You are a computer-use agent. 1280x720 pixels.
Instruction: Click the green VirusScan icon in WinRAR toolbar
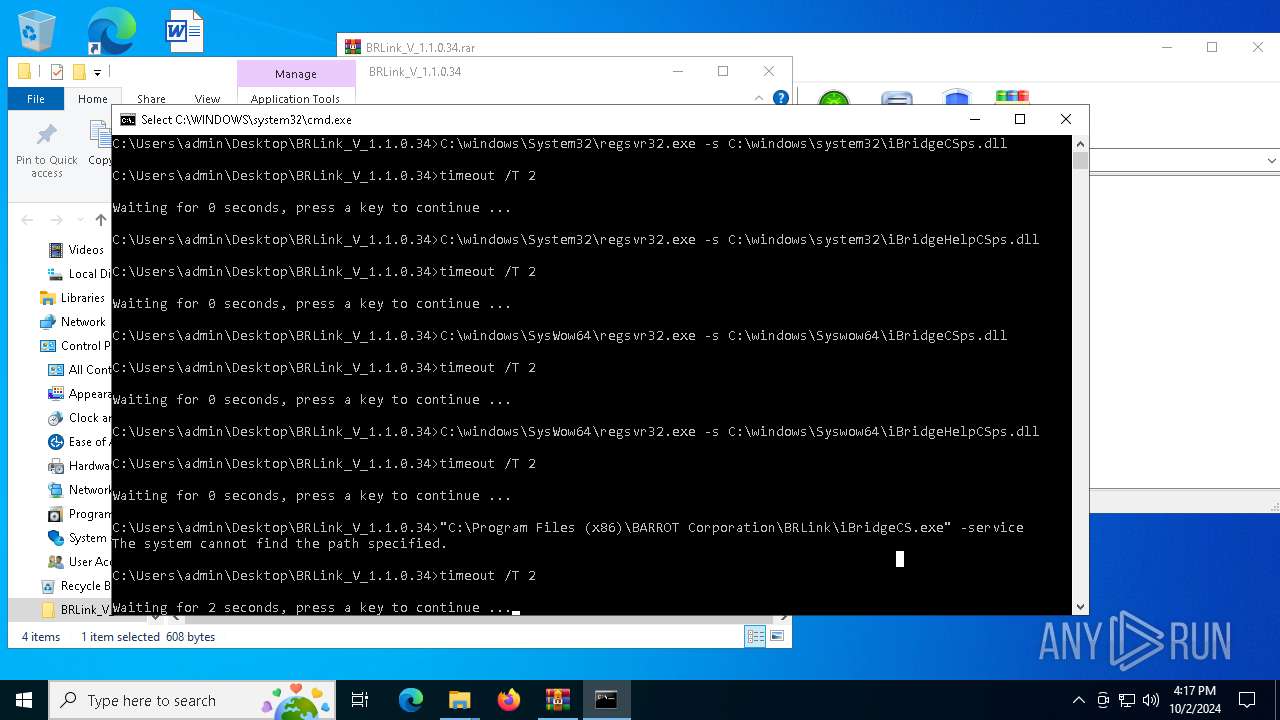pyautogui.click(x=834, y=100)
